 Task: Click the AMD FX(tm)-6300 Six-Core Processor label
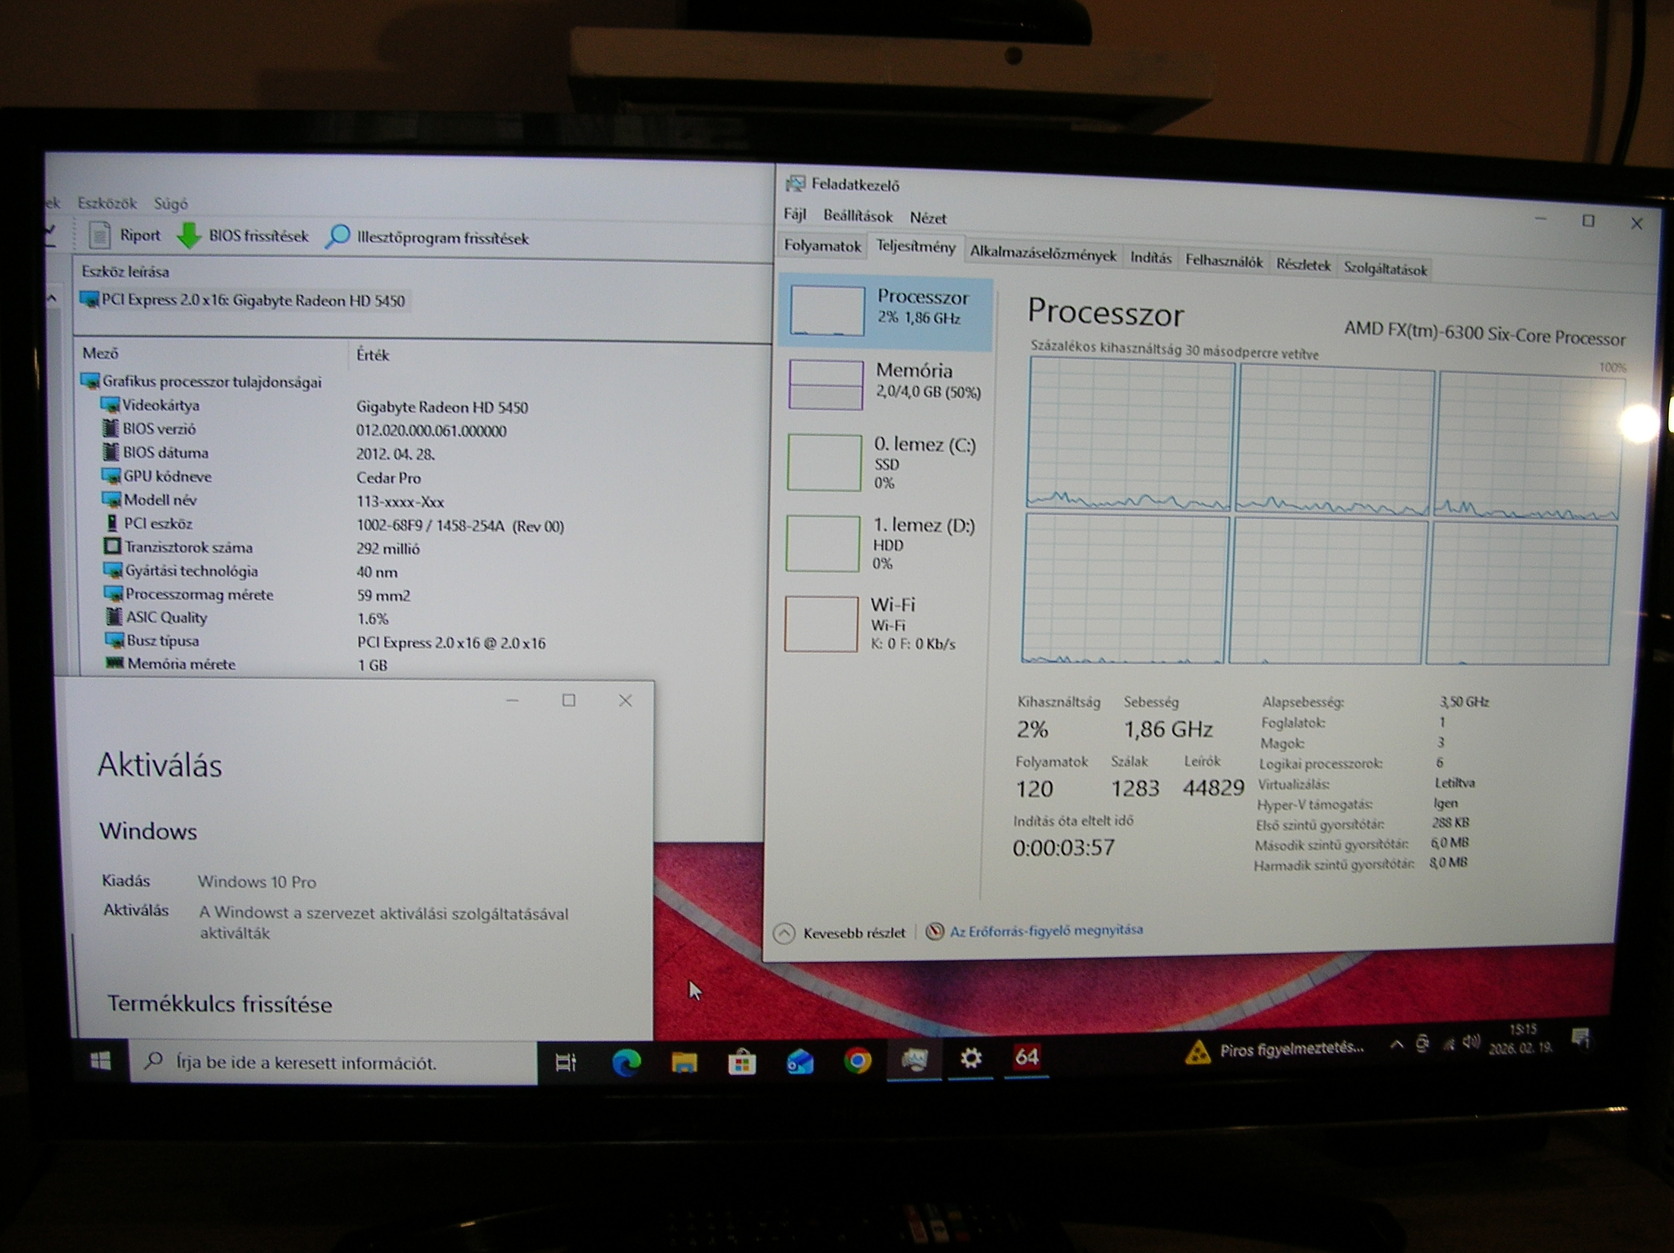1485,333
